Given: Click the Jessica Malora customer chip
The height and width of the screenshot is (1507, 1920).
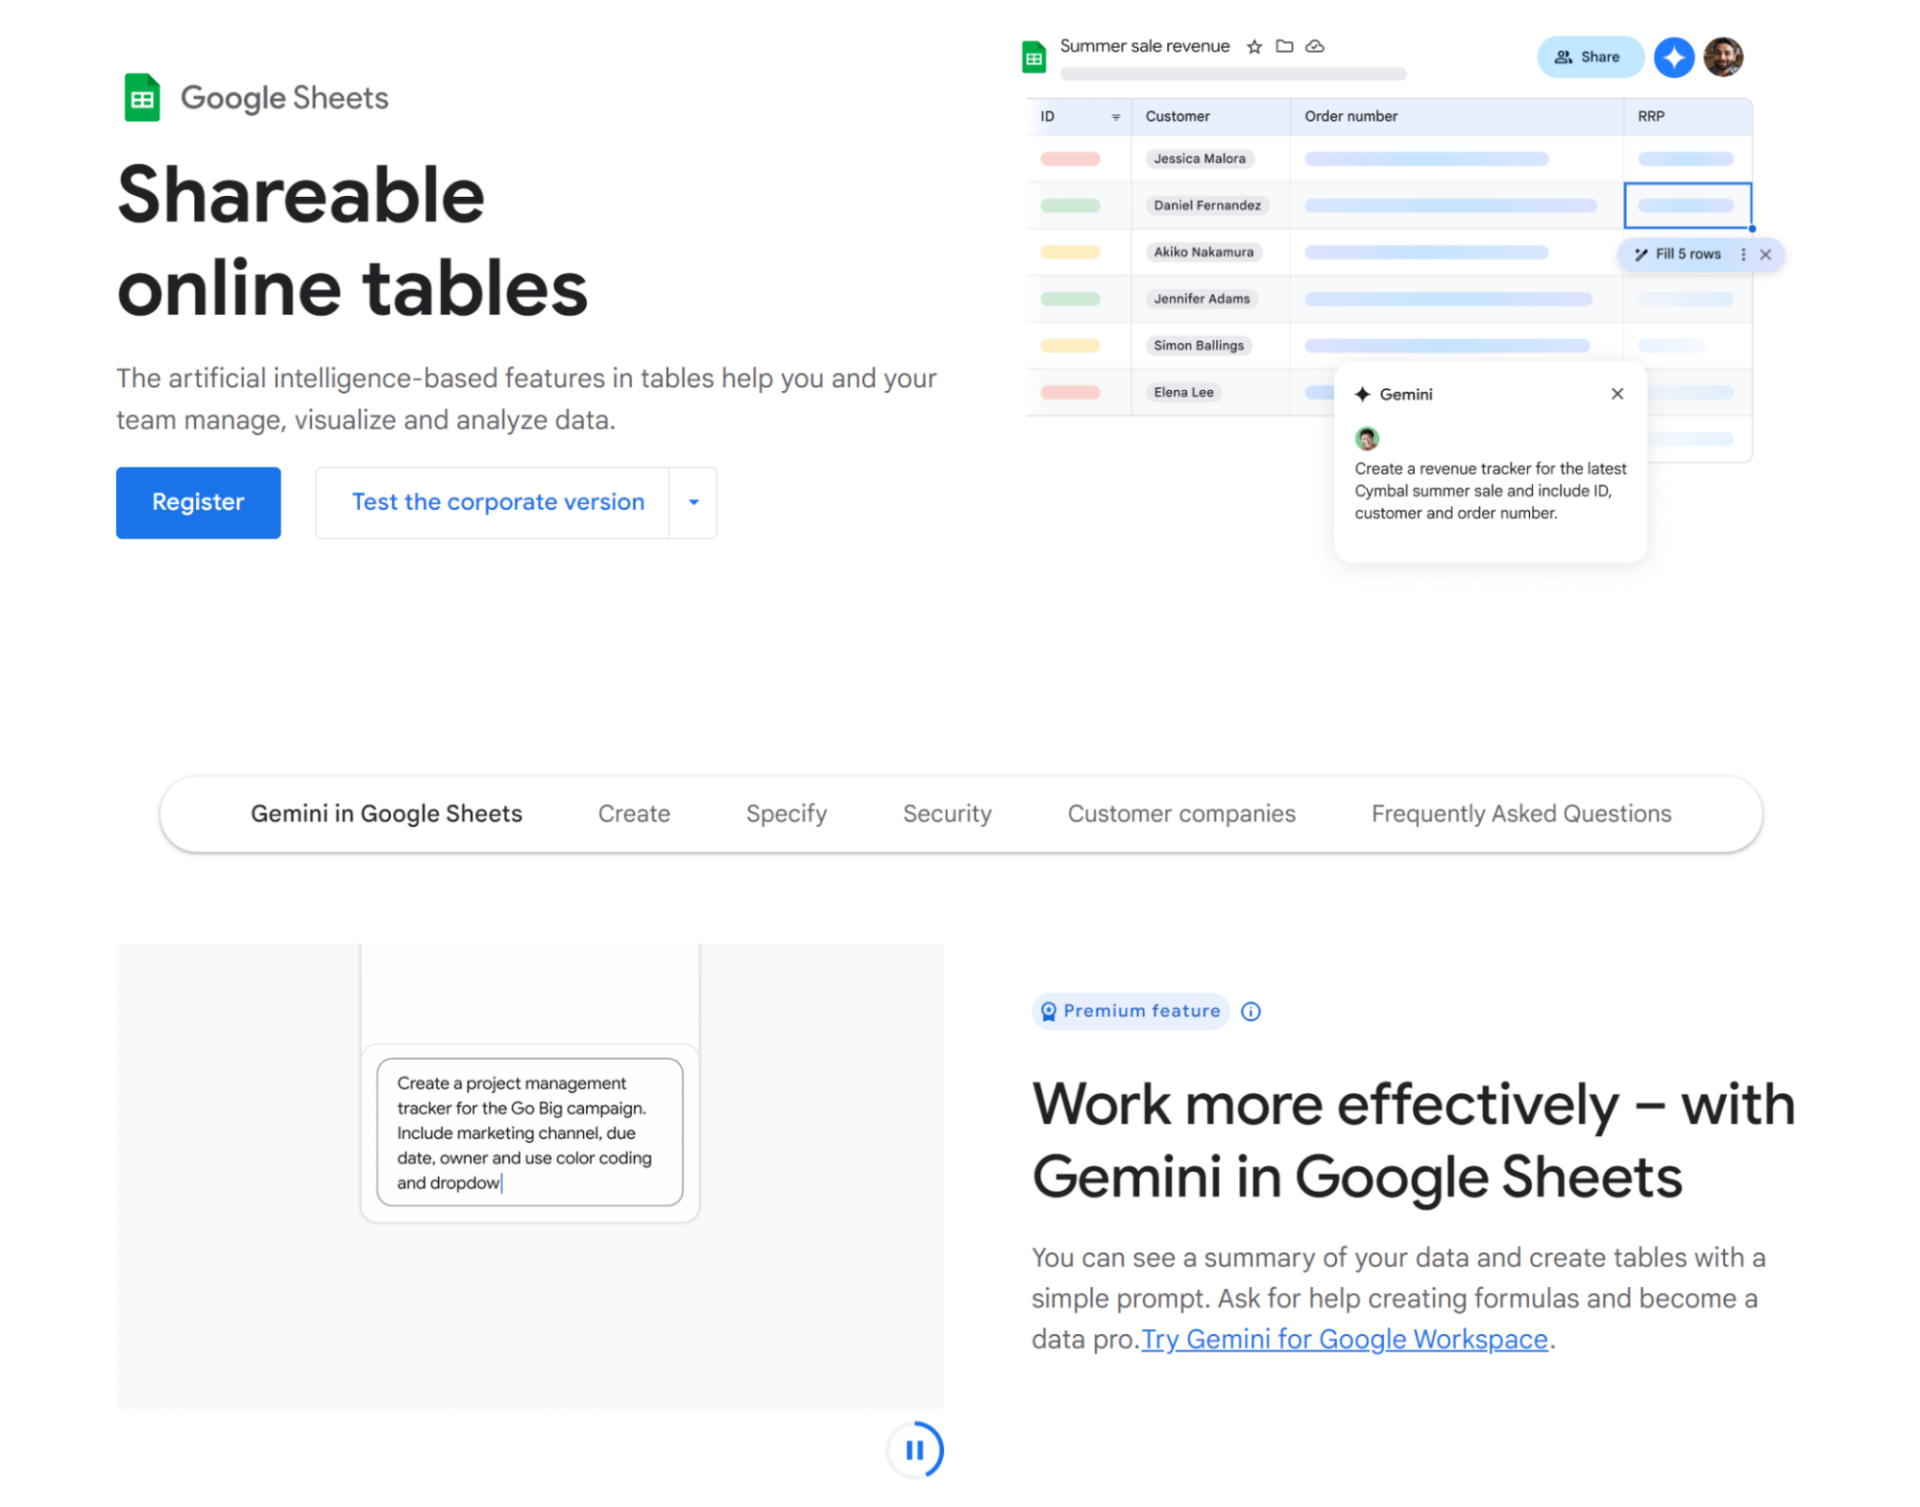Looking at the screenshot, I should coord(1199,158).
